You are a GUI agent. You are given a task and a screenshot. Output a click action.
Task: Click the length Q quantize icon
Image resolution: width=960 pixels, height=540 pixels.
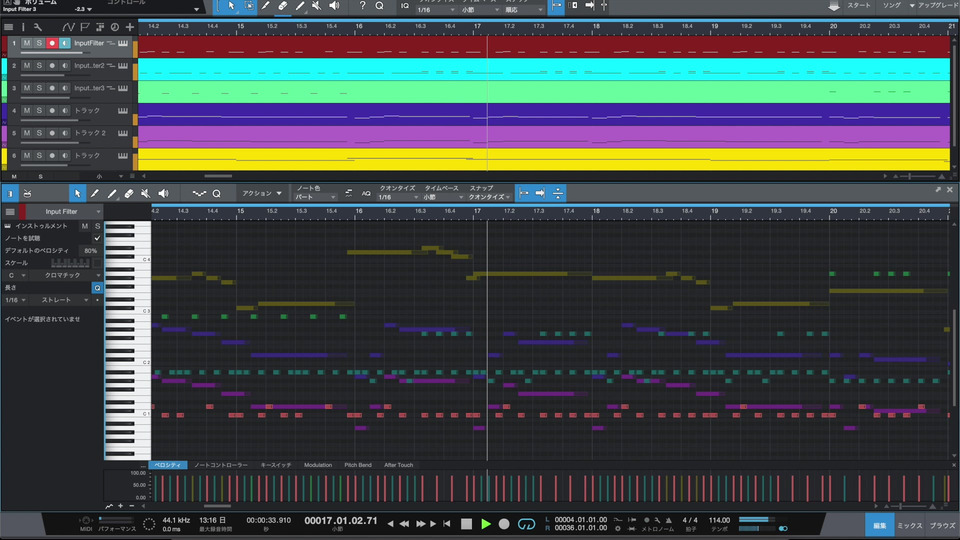[97, 288]
